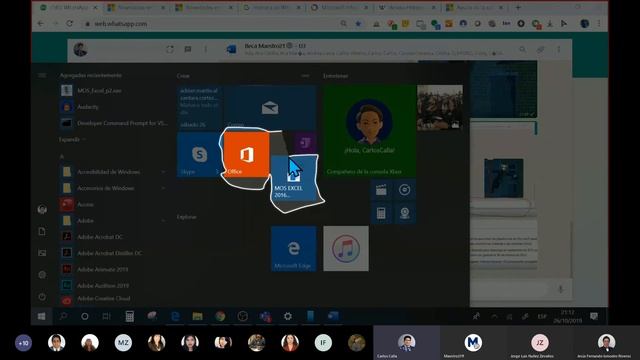Open the Correo mail tile
This screenshot has width=640, height=360.
click(x=270, y=108)
